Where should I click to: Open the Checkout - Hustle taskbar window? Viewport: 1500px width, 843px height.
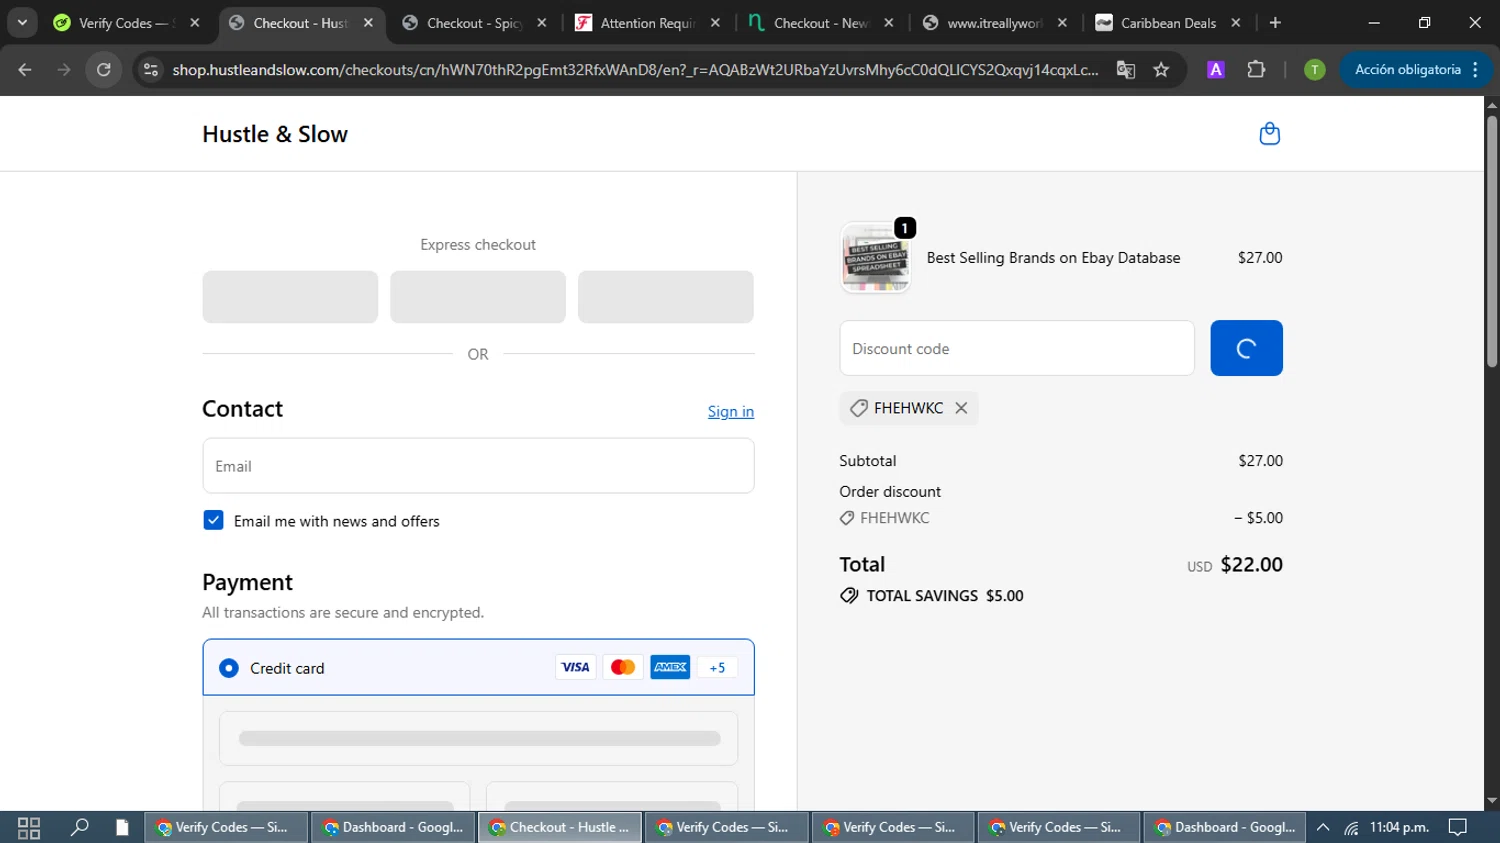click(x=560, y=827)
